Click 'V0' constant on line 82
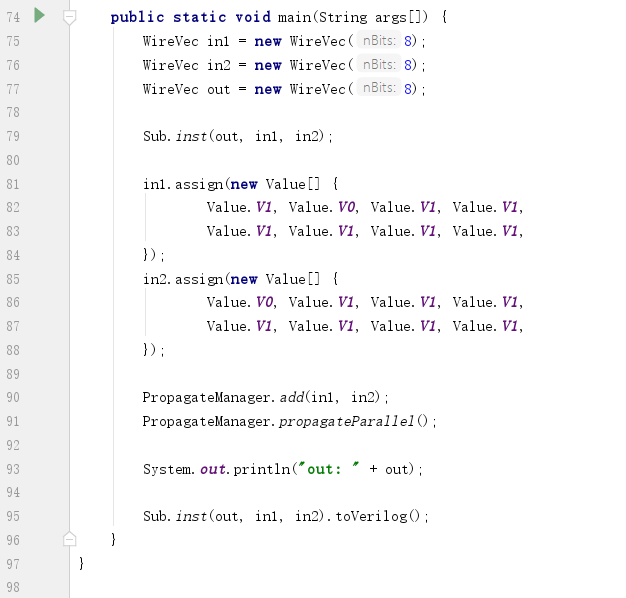Image resolution: width=626 pixels, height=598 pixels. pos(347,207)
